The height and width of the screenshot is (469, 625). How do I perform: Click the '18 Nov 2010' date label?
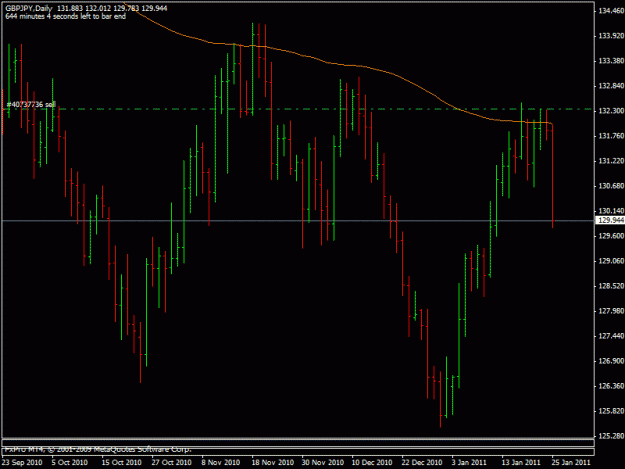click(x=273, y=462)
